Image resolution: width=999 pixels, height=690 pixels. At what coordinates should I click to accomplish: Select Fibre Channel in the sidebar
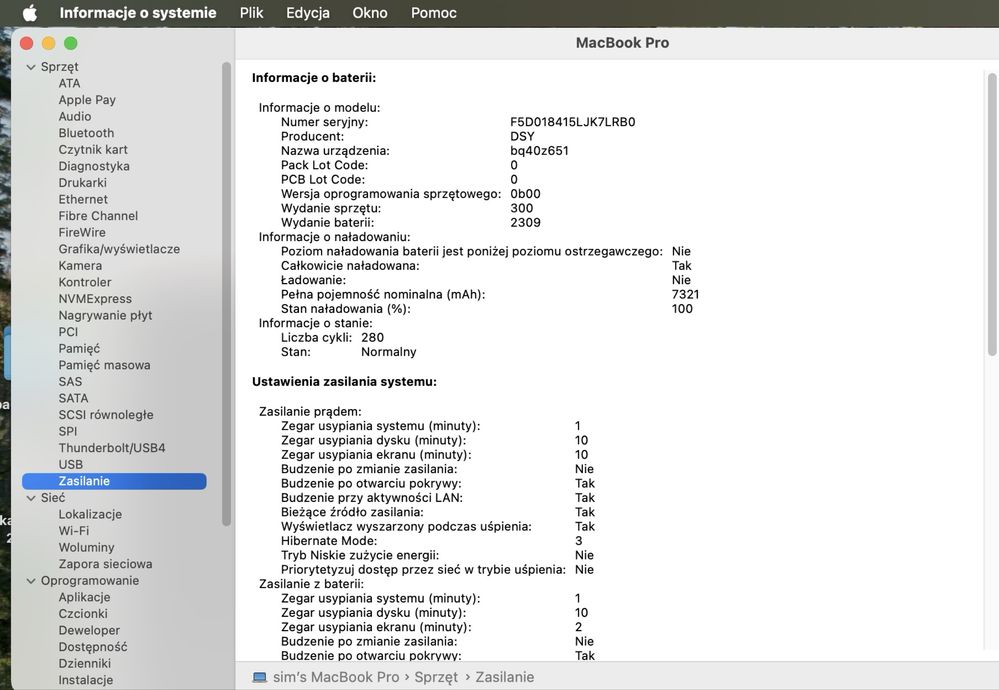coord(98,216)
